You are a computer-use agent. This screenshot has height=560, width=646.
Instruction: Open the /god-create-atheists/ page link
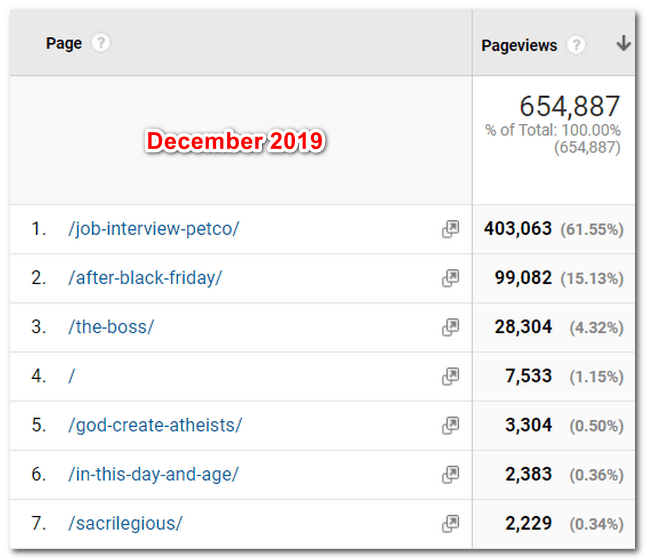pyautogui.click(x=155, y=425)
